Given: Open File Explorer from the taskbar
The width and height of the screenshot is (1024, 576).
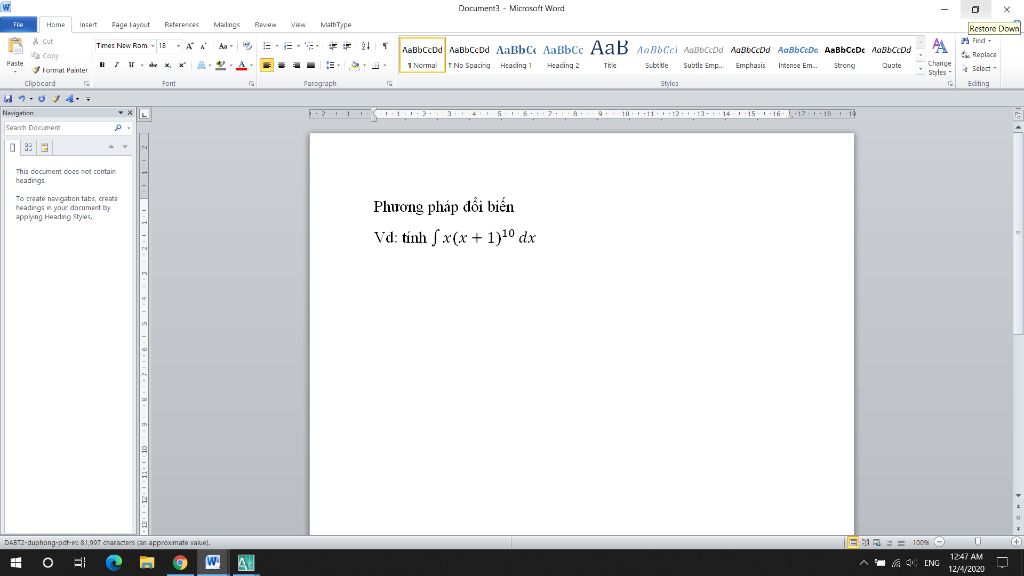Looking at the screenshot, I should click(147, 562).
